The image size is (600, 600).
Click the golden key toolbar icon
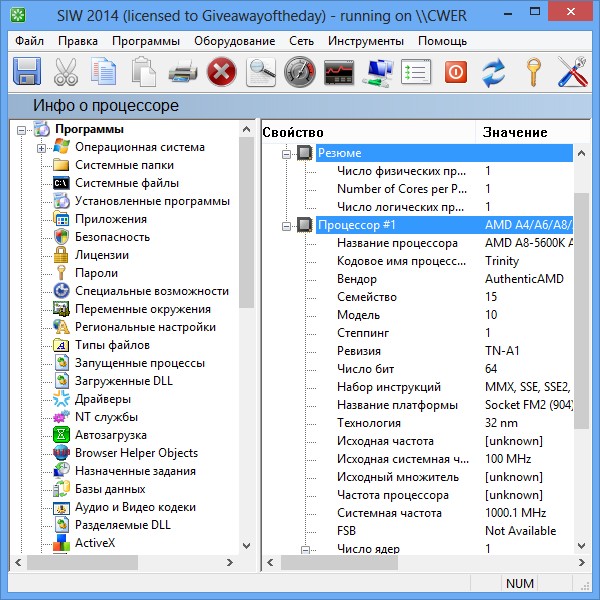(533, 73)
